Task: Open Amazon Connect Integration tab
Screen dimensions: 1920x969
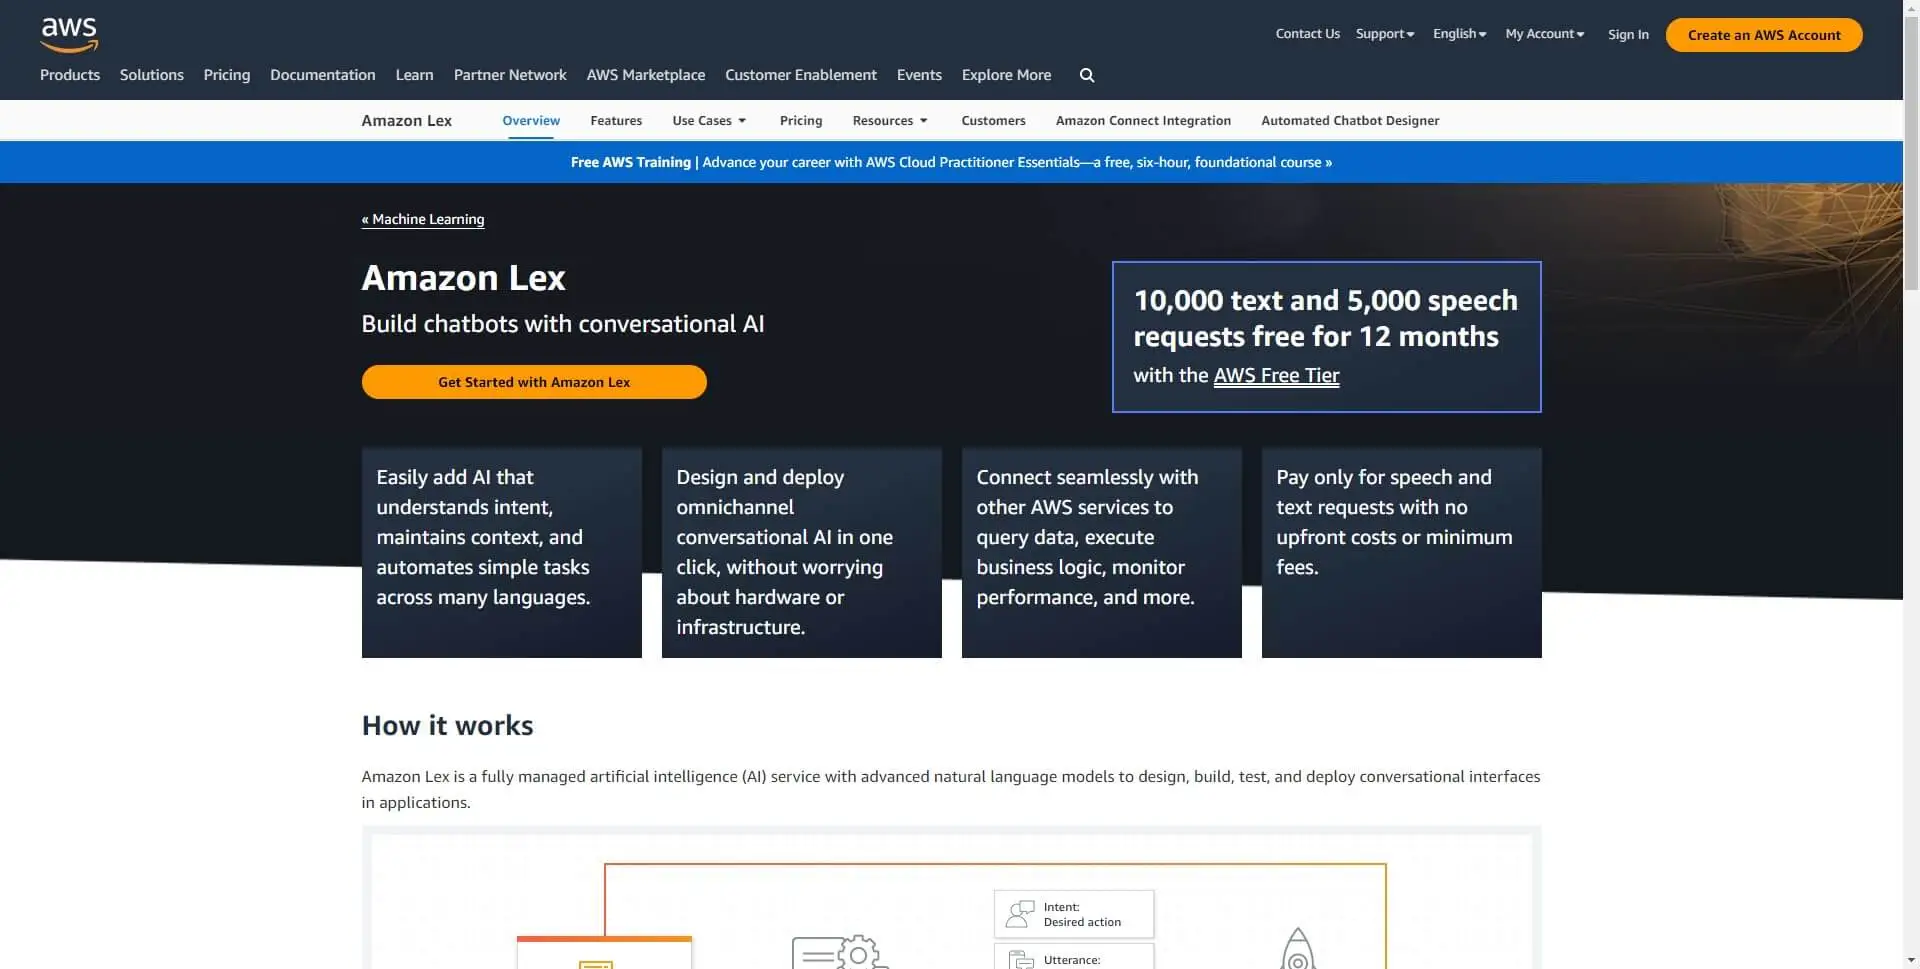Action: coord(1143,120)
